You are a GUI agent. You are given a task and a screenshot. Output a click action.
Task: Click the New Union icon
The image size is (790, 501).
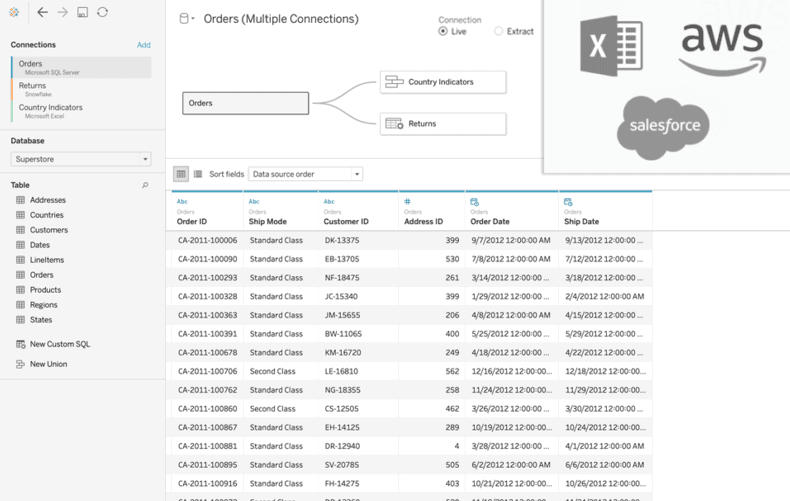coord(20,364)
